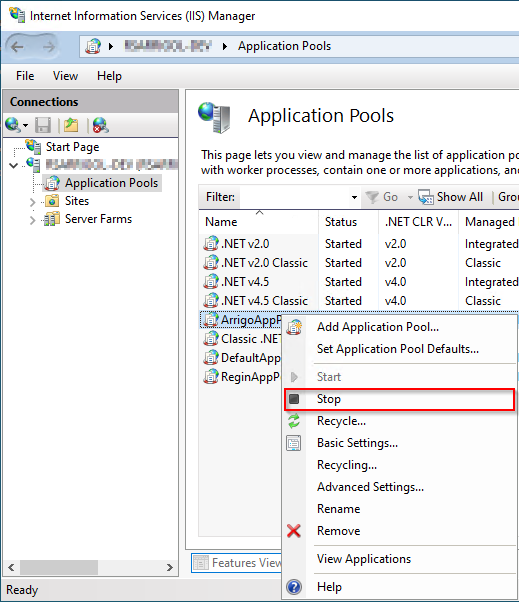Expand the Sites tree node
This screenshot has height=602, width=519.
coord(33,202)
